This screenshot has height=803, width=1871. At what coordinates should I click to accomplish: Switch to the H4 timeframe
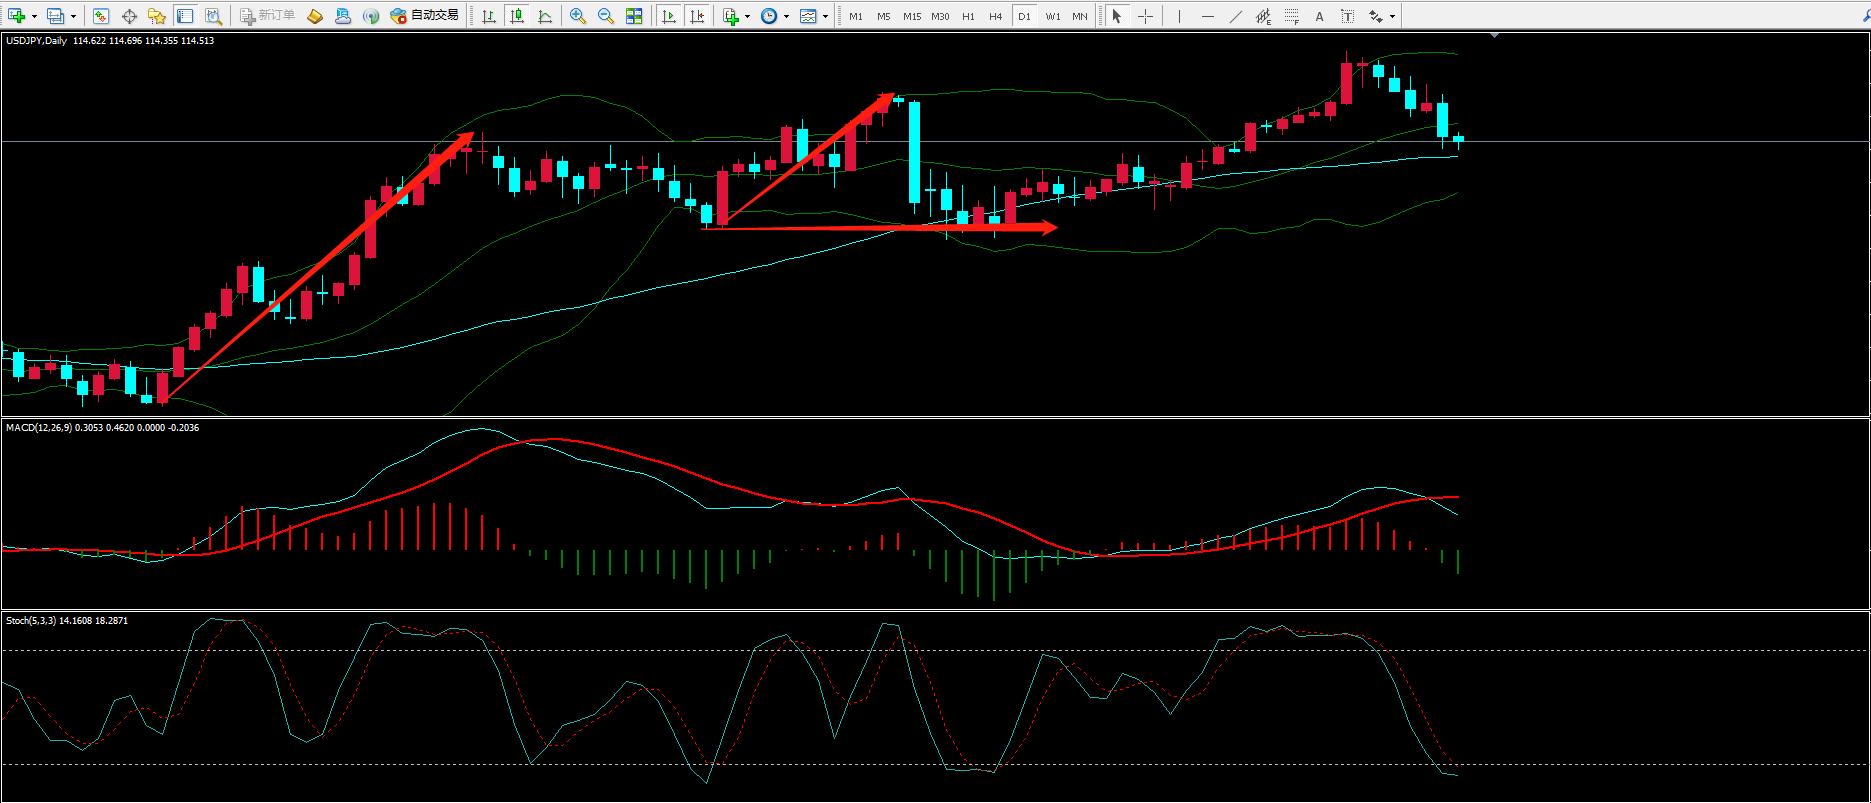[995, 16]
